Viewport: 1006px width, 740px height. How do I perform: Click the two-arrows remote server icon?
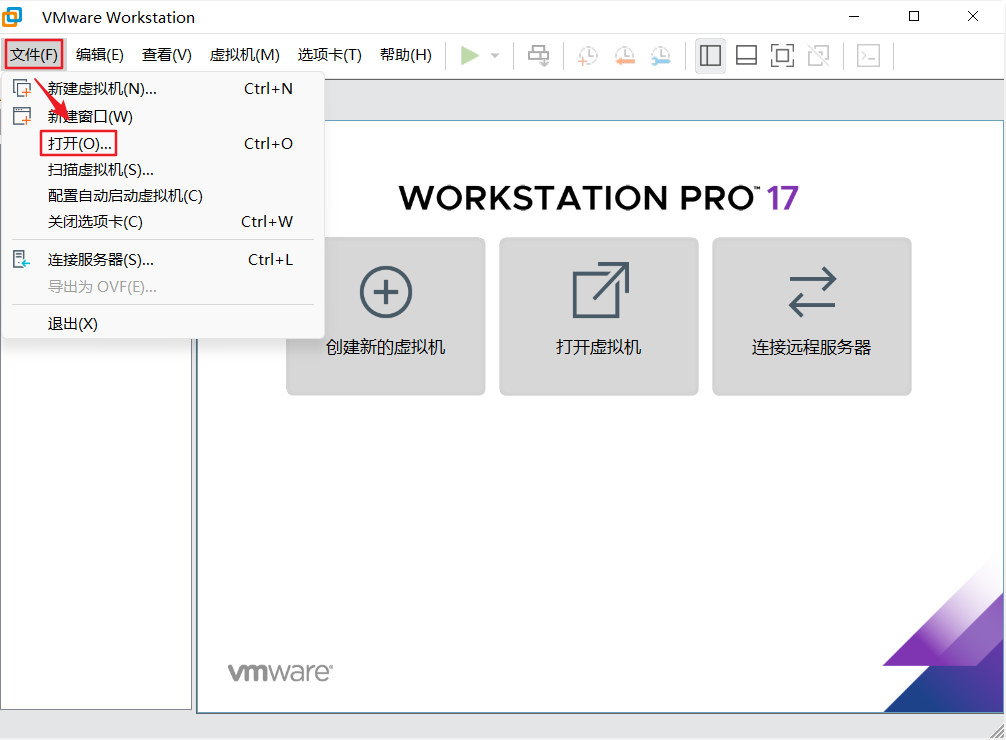812,292
